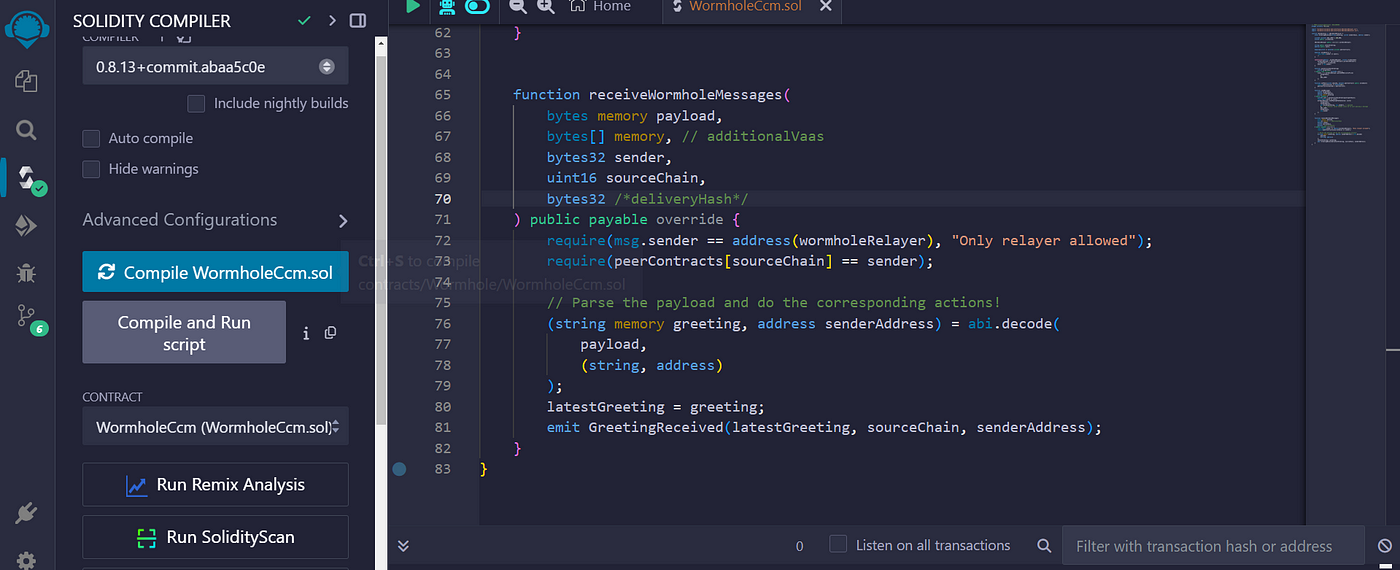Enable Include nightly builds checkbox
The width and height of the screenshot is (1400, 570).
pos(196,103)
